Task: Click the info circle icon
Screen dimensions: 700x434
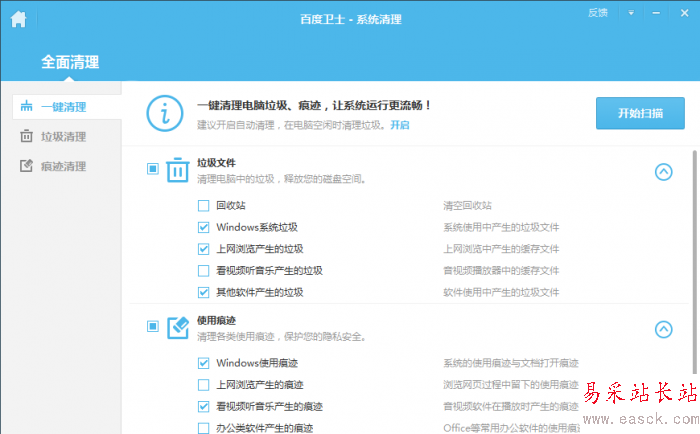Action: tap(165, 113)
